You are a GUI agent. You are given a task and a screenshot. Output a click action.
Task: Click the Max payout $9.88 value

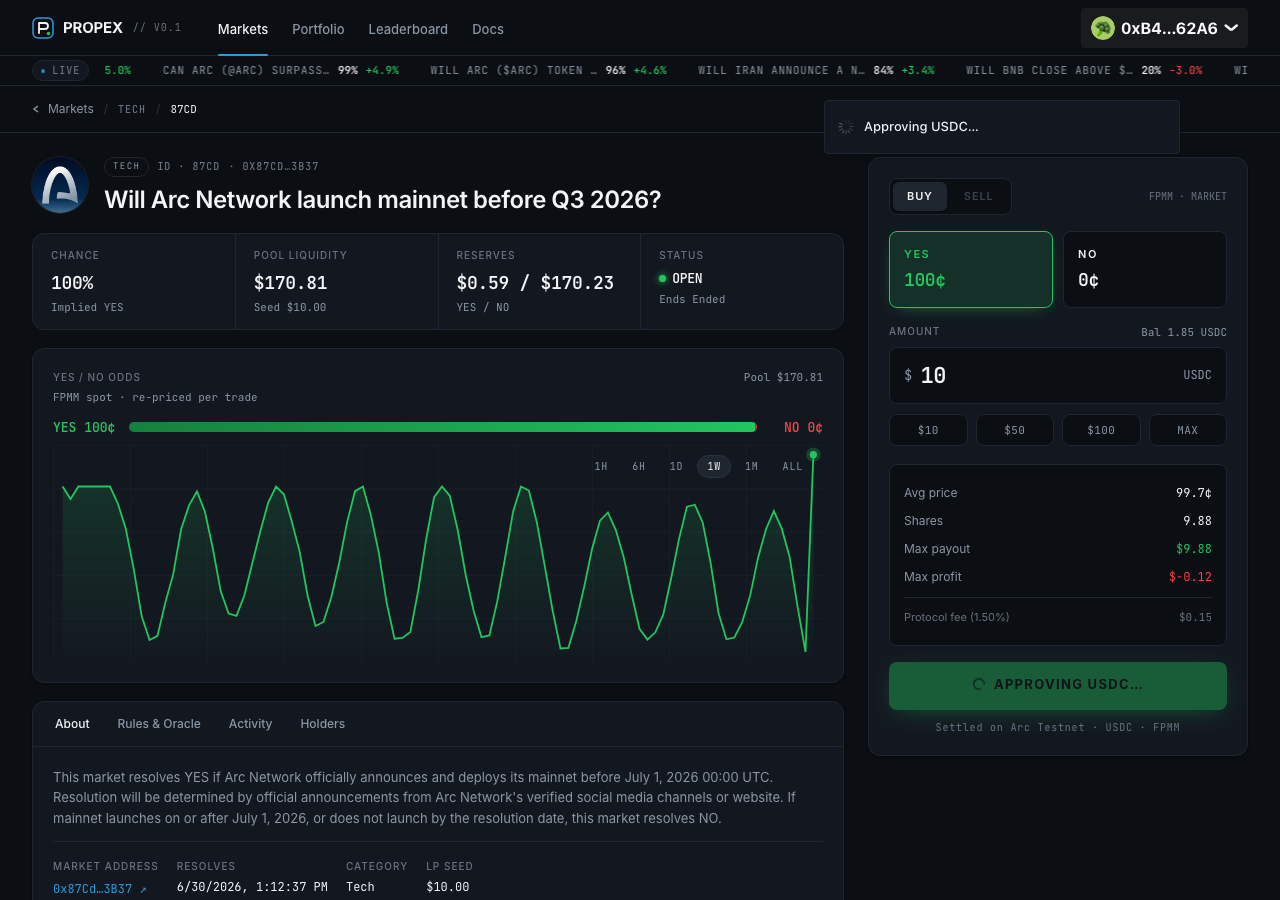(1194, 549)
